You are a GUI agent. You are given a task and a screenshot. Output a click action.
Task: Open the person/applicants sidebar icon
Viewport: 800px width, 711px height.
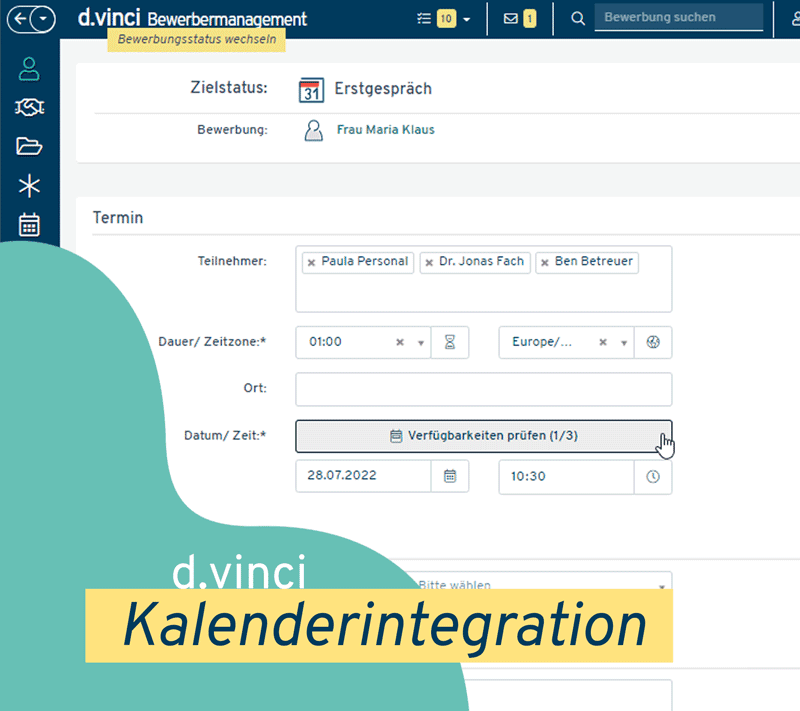point(29,69)
